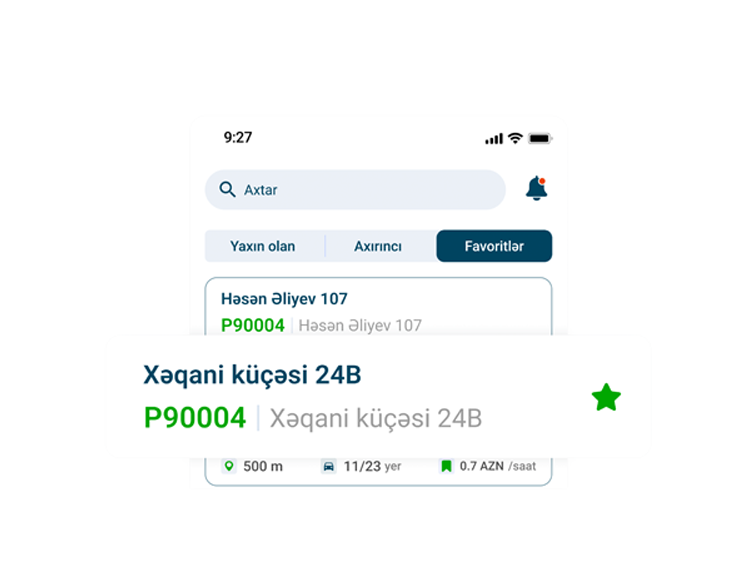Viewport: 750px width, 580px height.
Task: Toggle the green favorite star
Action: click(606, 397)
